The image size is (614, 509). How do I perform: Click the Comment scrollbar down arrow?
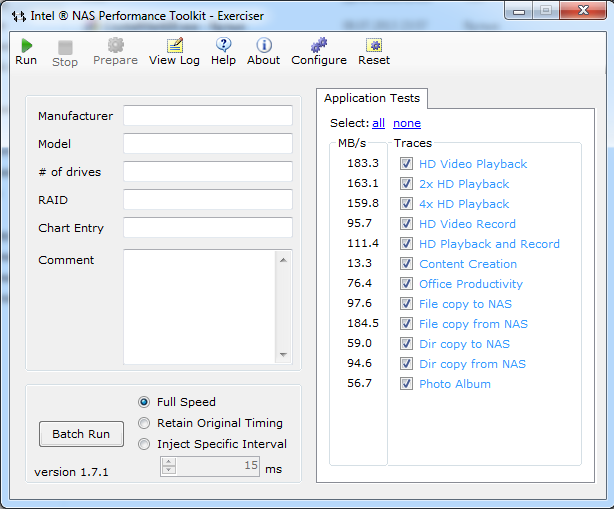tap(284, 354)
